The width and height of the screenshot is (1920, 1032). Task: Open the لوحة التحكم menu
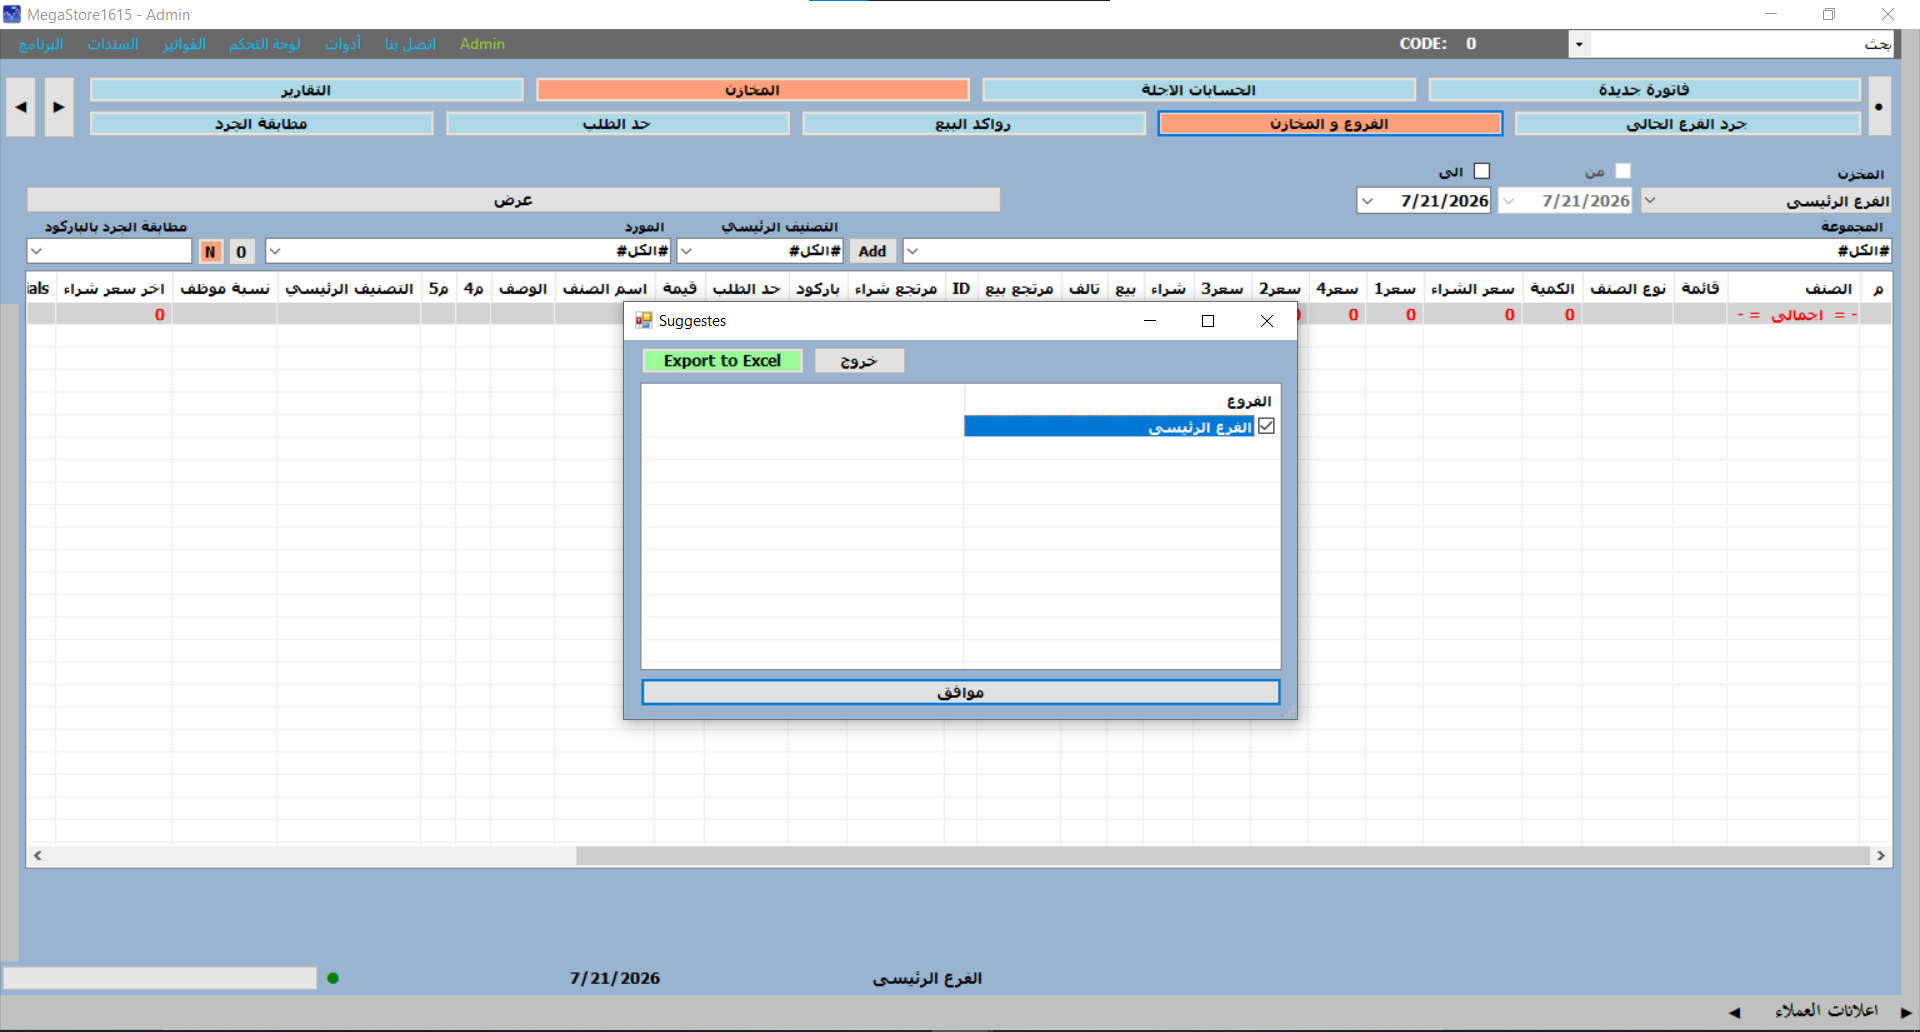tap(265, 44)
